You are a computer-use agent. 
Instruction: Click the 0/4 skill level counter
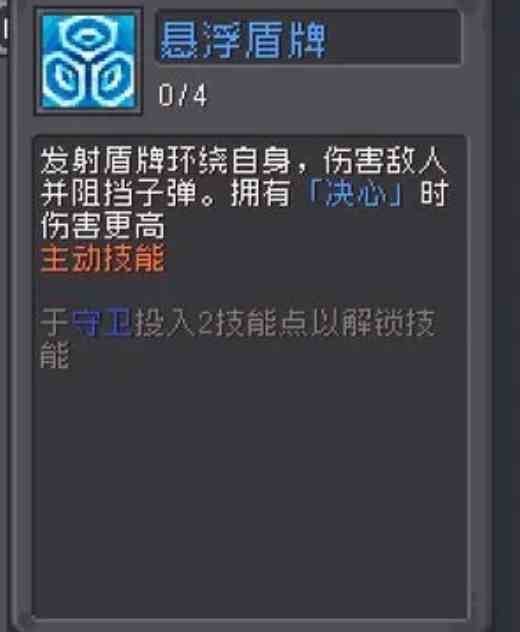click(183, 96)
